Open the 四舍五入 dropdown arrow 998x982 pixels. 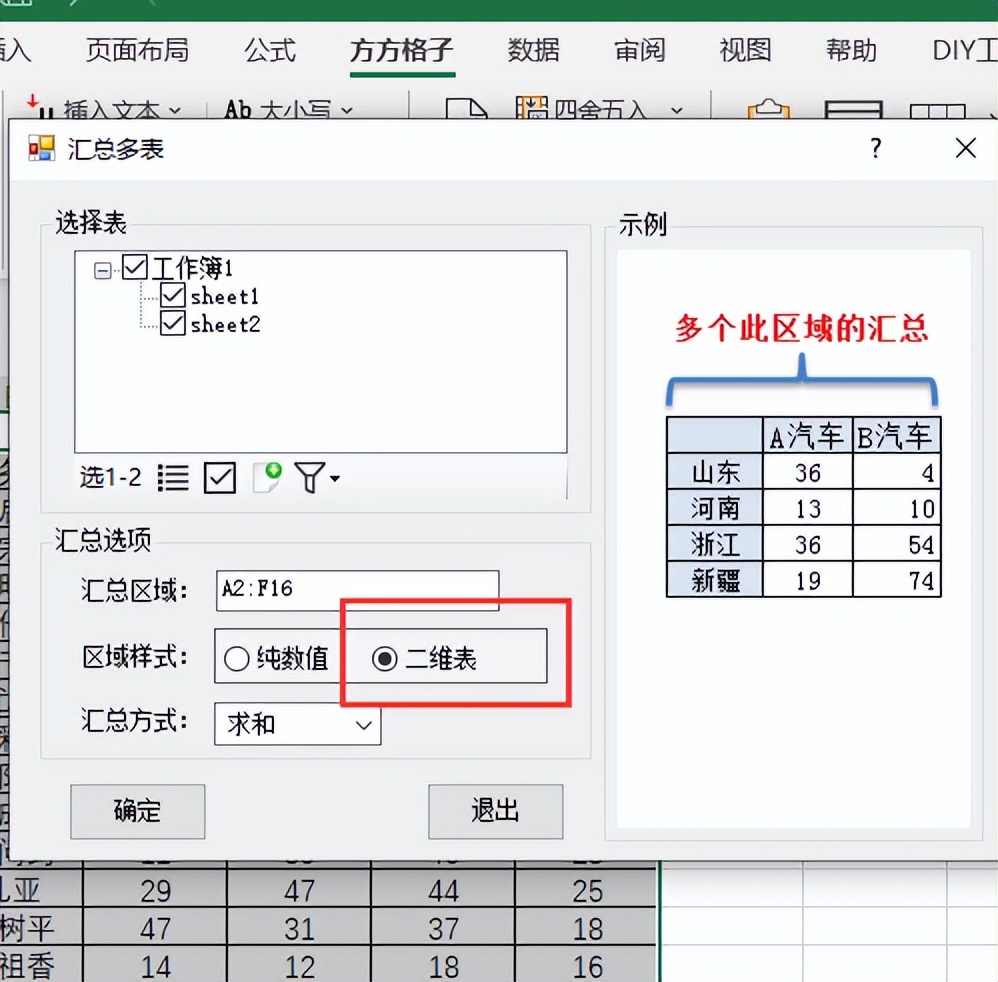click(x=674, y=110)
